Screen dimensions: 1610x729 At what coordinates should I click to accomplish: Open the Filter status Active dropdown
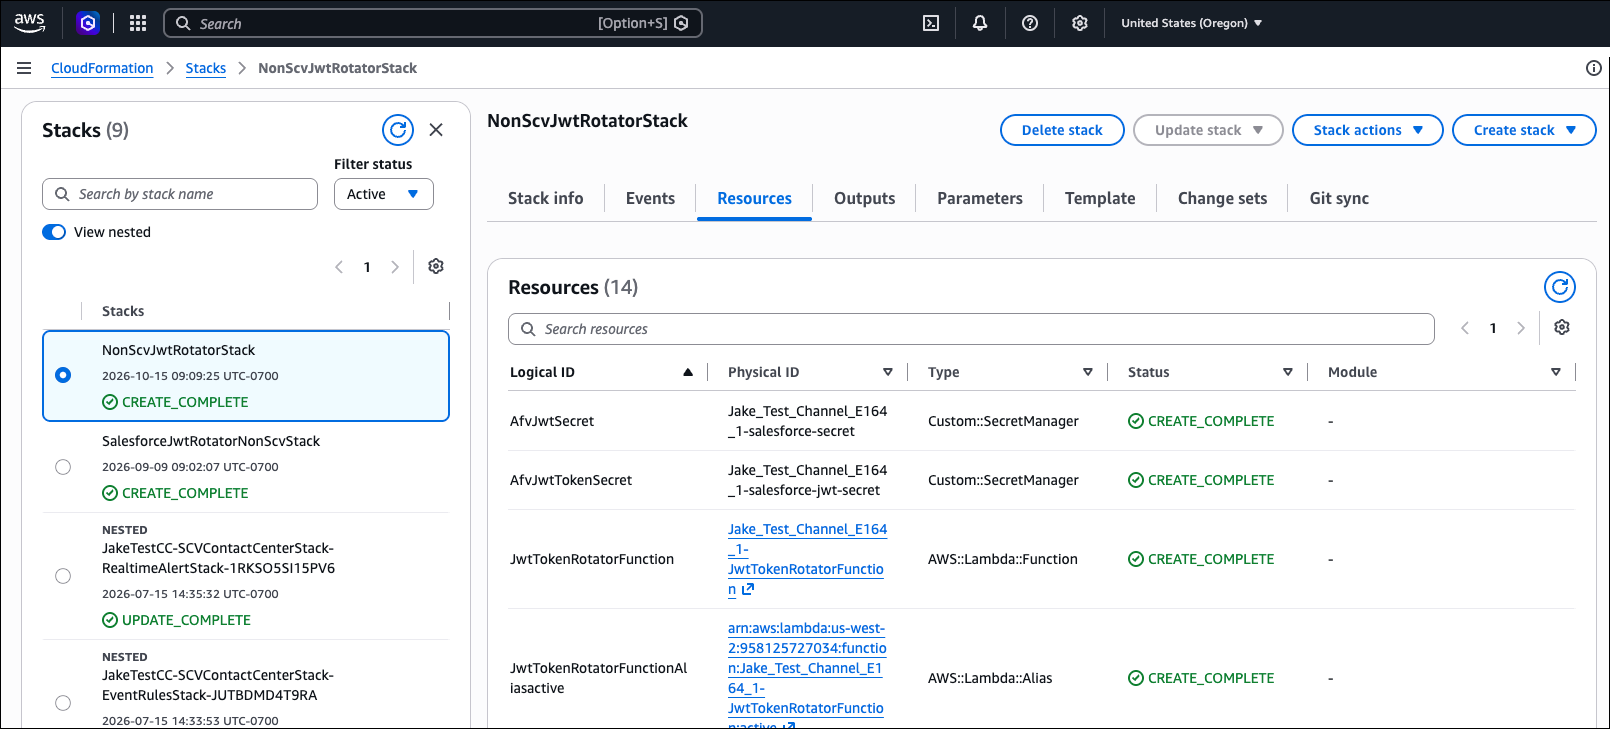coord(384,194)
